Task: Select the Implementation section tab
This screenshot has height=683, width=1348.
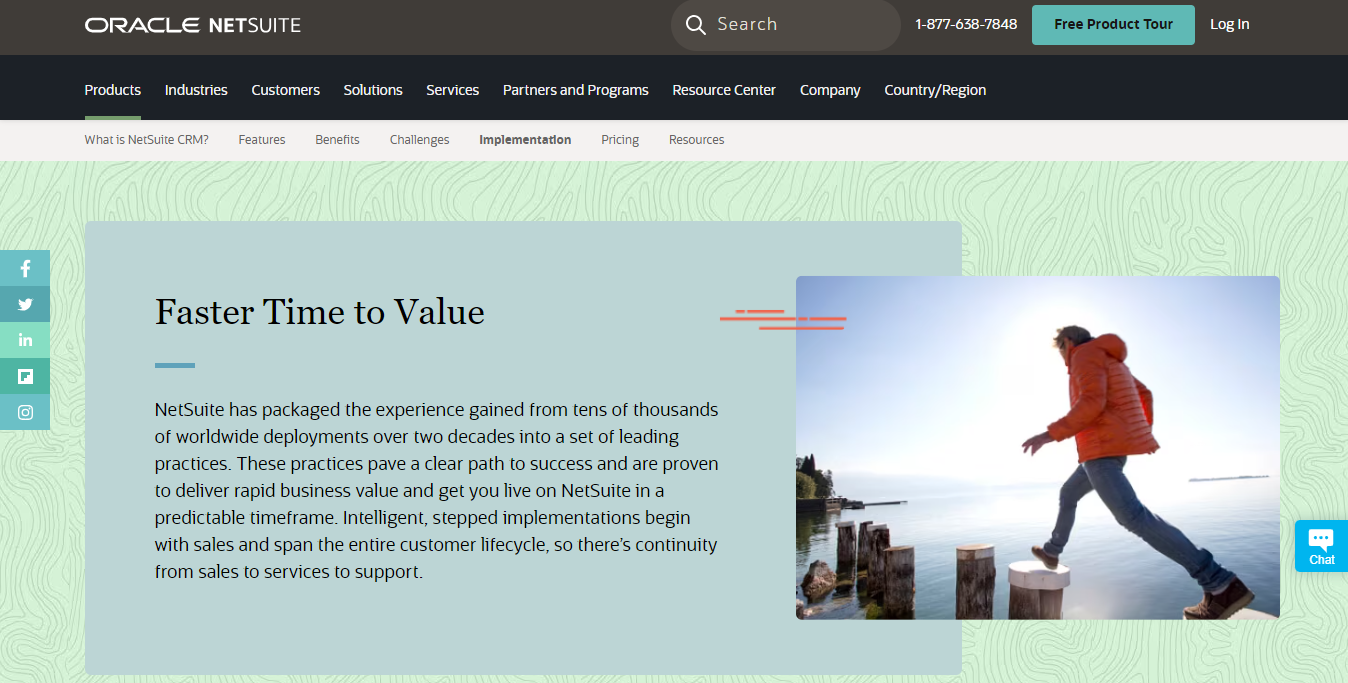Action: (525, 140)
